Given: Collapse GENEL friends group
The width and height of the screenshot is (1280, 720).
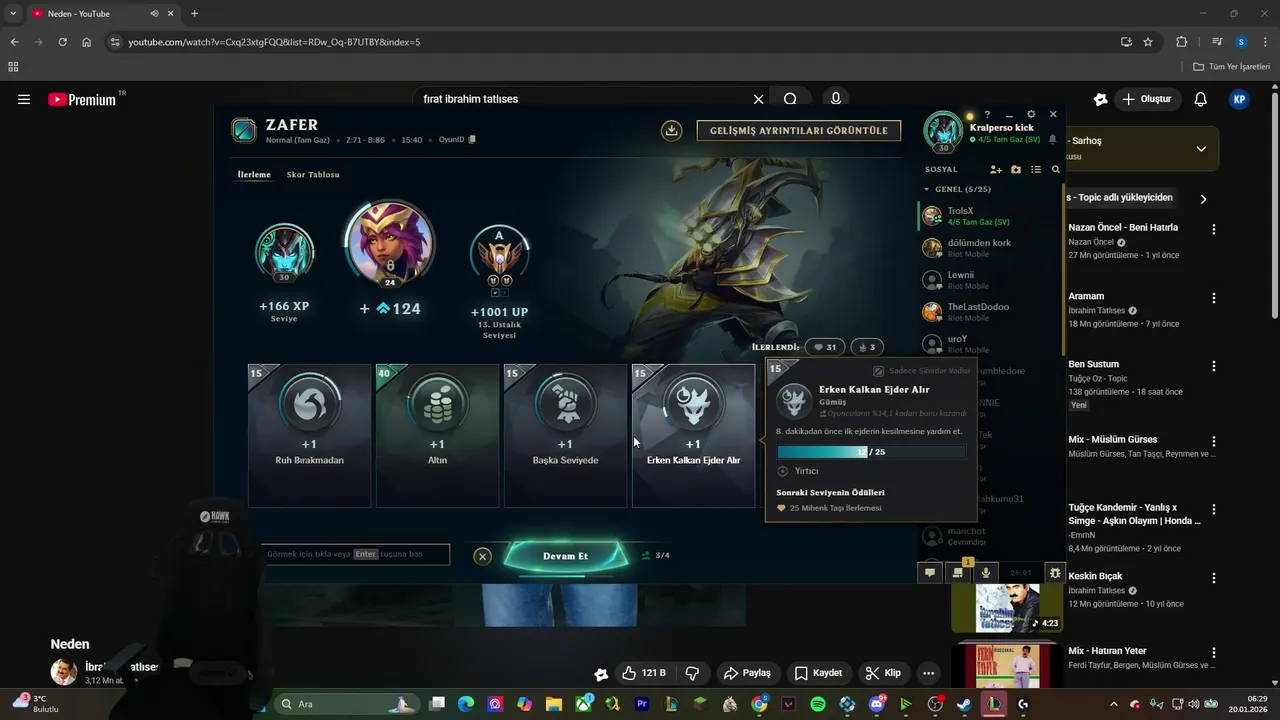Looking at the screenshot, I should tap(927, 189).
